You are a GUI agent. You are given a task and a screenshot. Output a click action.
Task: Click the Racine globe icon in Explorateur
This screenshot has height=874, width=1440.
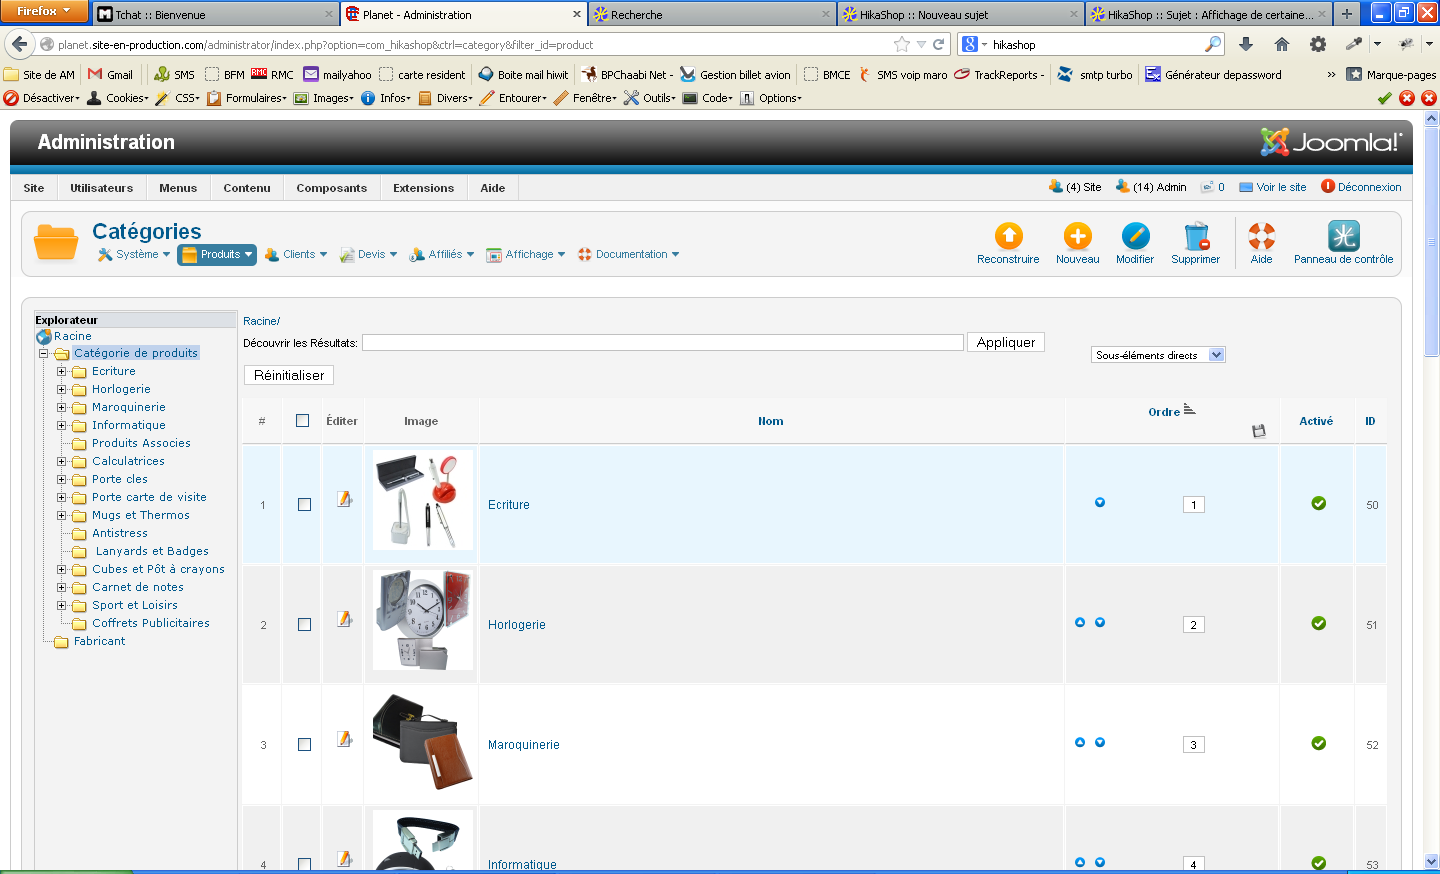tap(44, 337)
